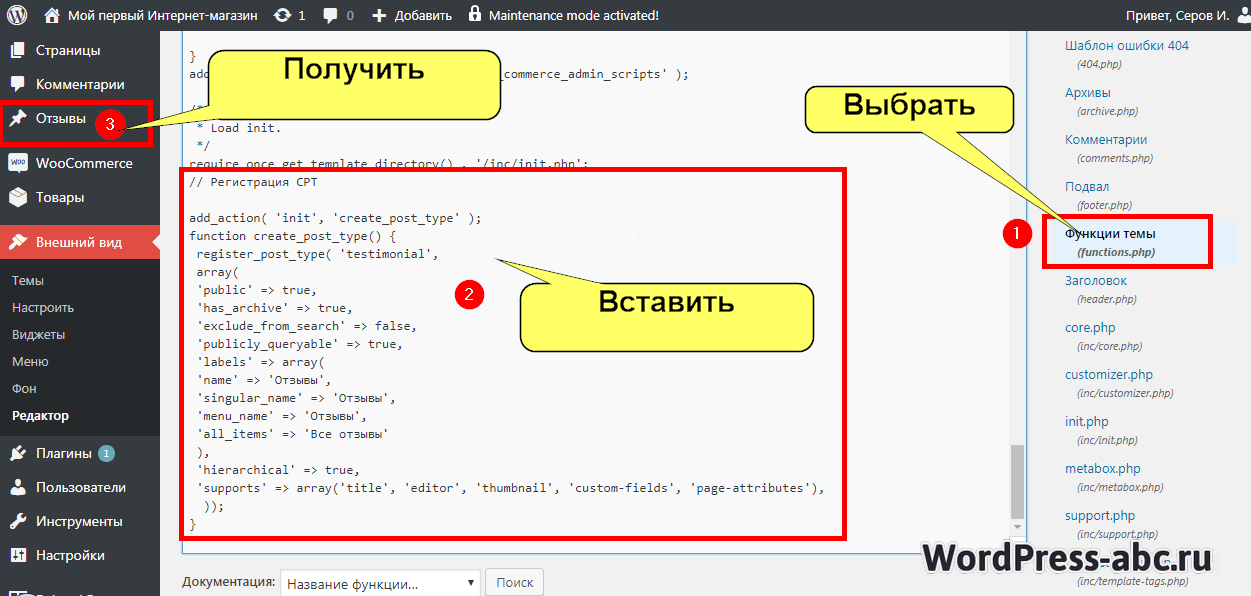Click the Плагины plug icon
The height and width of the screenshot is (596, 1251).
pyautogui.click(x=18, y=453)
